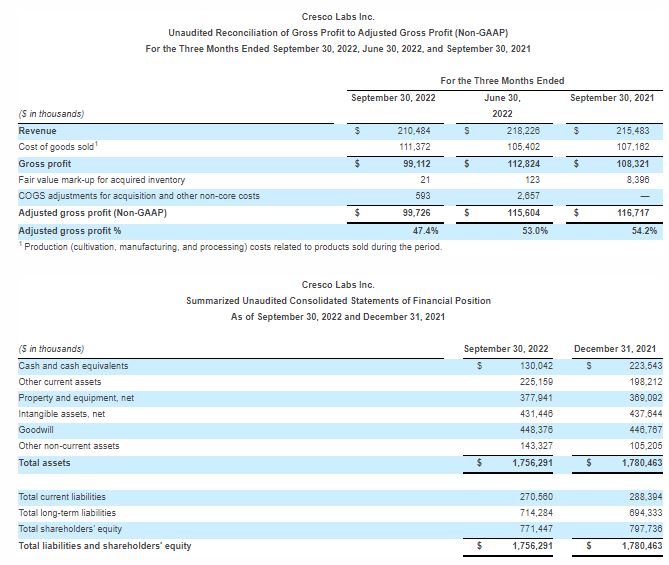Click the Property and equipment, net label
This screenshot has width=669, height=565.
coord(76,398)
